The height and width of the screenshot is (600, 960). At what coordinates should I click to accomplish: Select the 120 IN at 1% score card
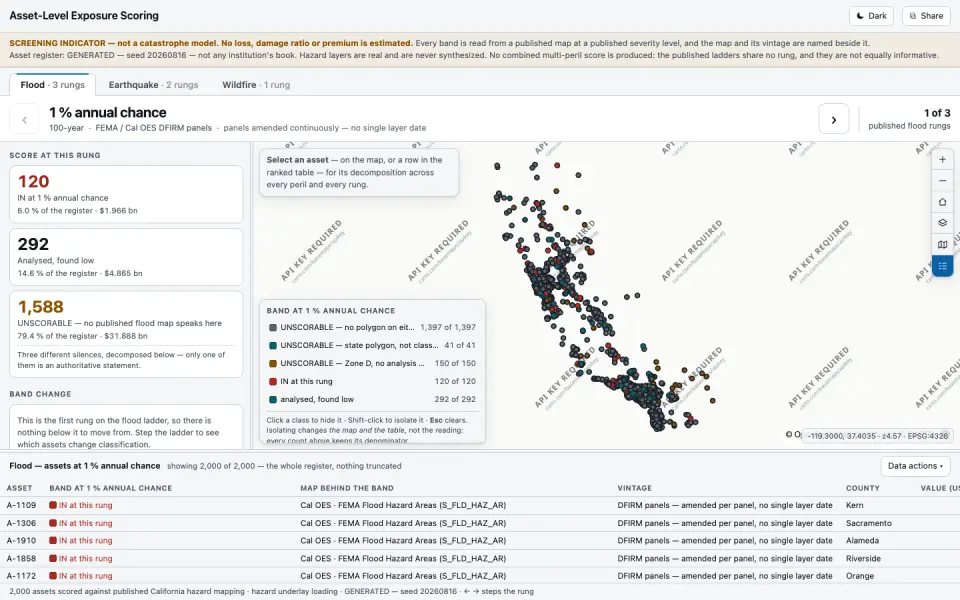click(x=126, y=194)
